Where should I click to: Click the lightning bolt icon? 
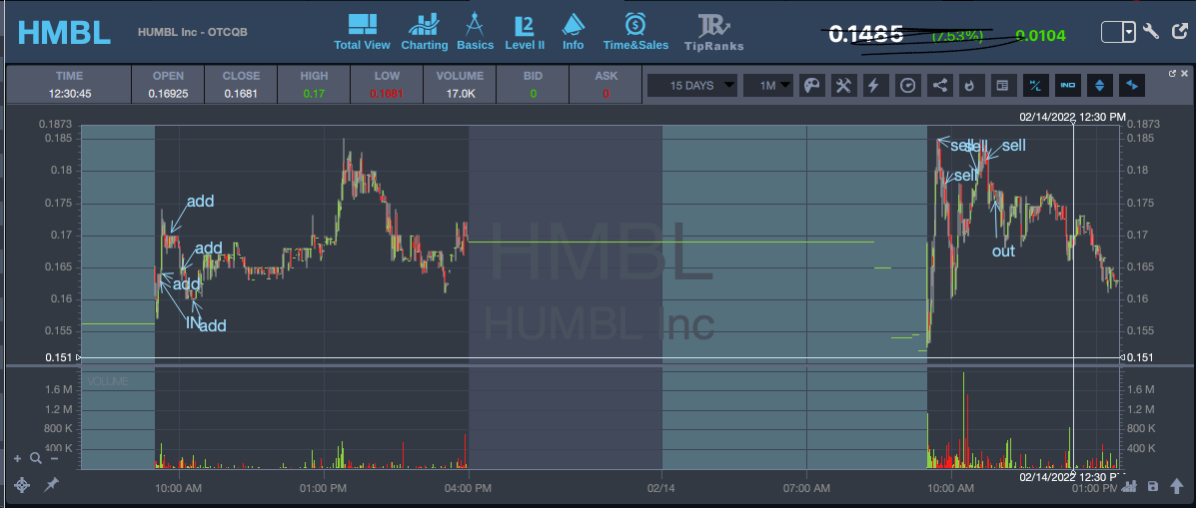874,85
